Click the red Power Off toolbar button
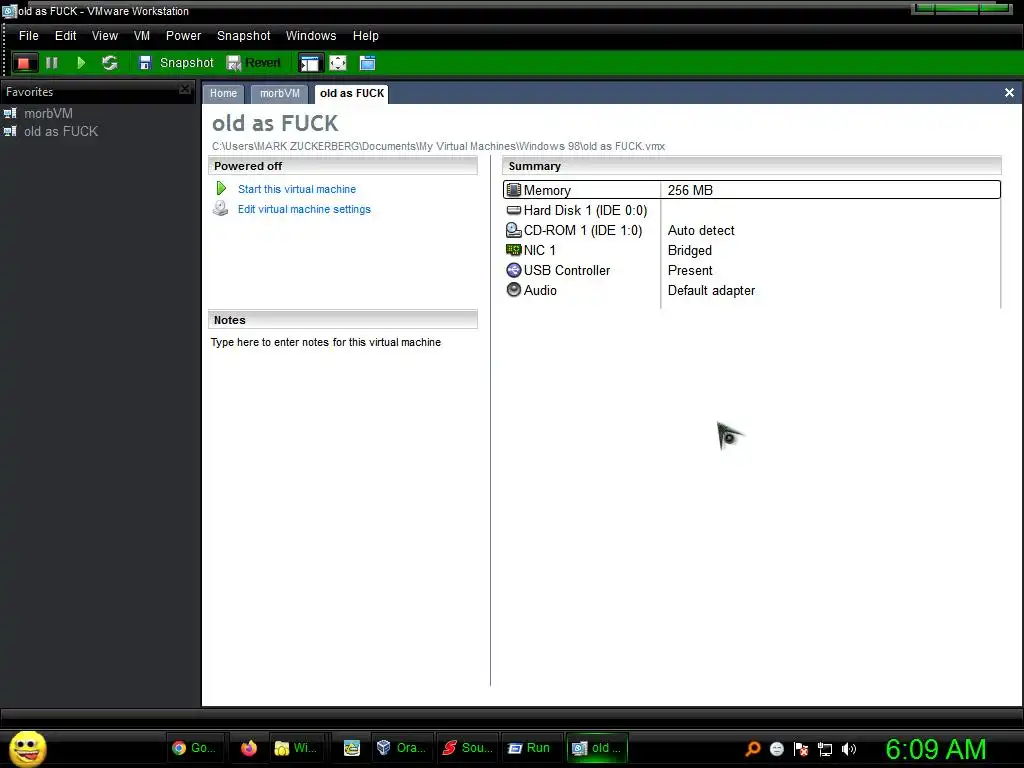The height and width of the screenshot is (768, 1024). [x=24, y=63]
